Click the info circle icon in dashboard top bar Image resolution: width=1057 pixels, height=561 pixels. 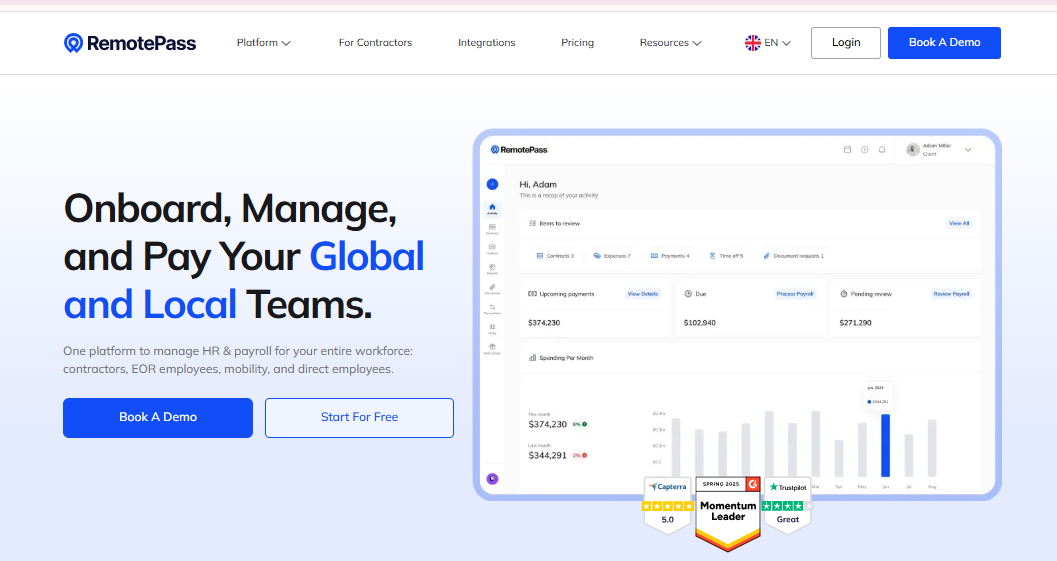[x=864, y=150]
